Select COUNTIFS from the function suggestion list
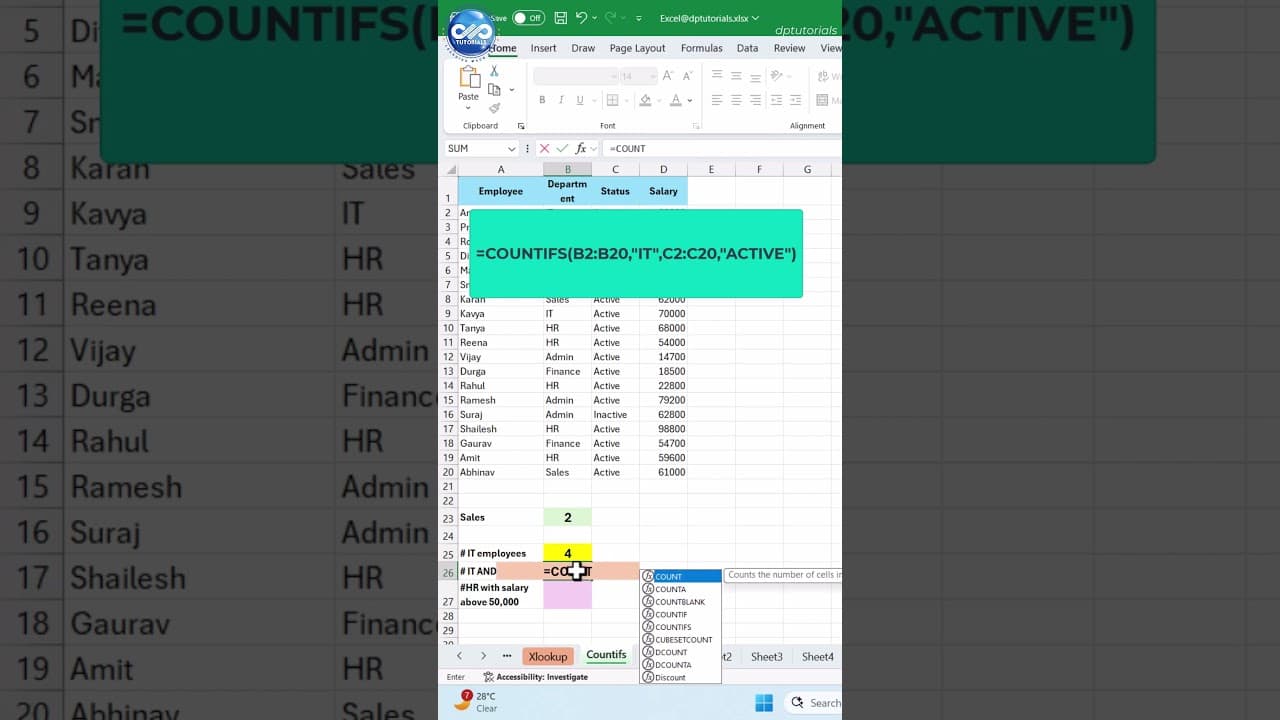The width and height of the screenshot is (1280, 720). pos(673,626)
